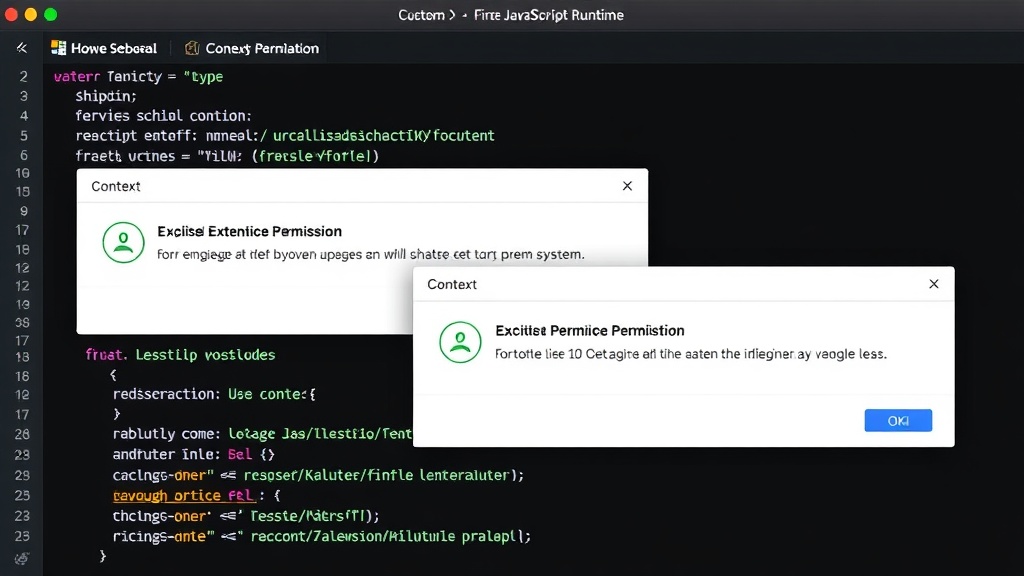Click line starting "reactipt entoff"

click(x=285, y=135)
